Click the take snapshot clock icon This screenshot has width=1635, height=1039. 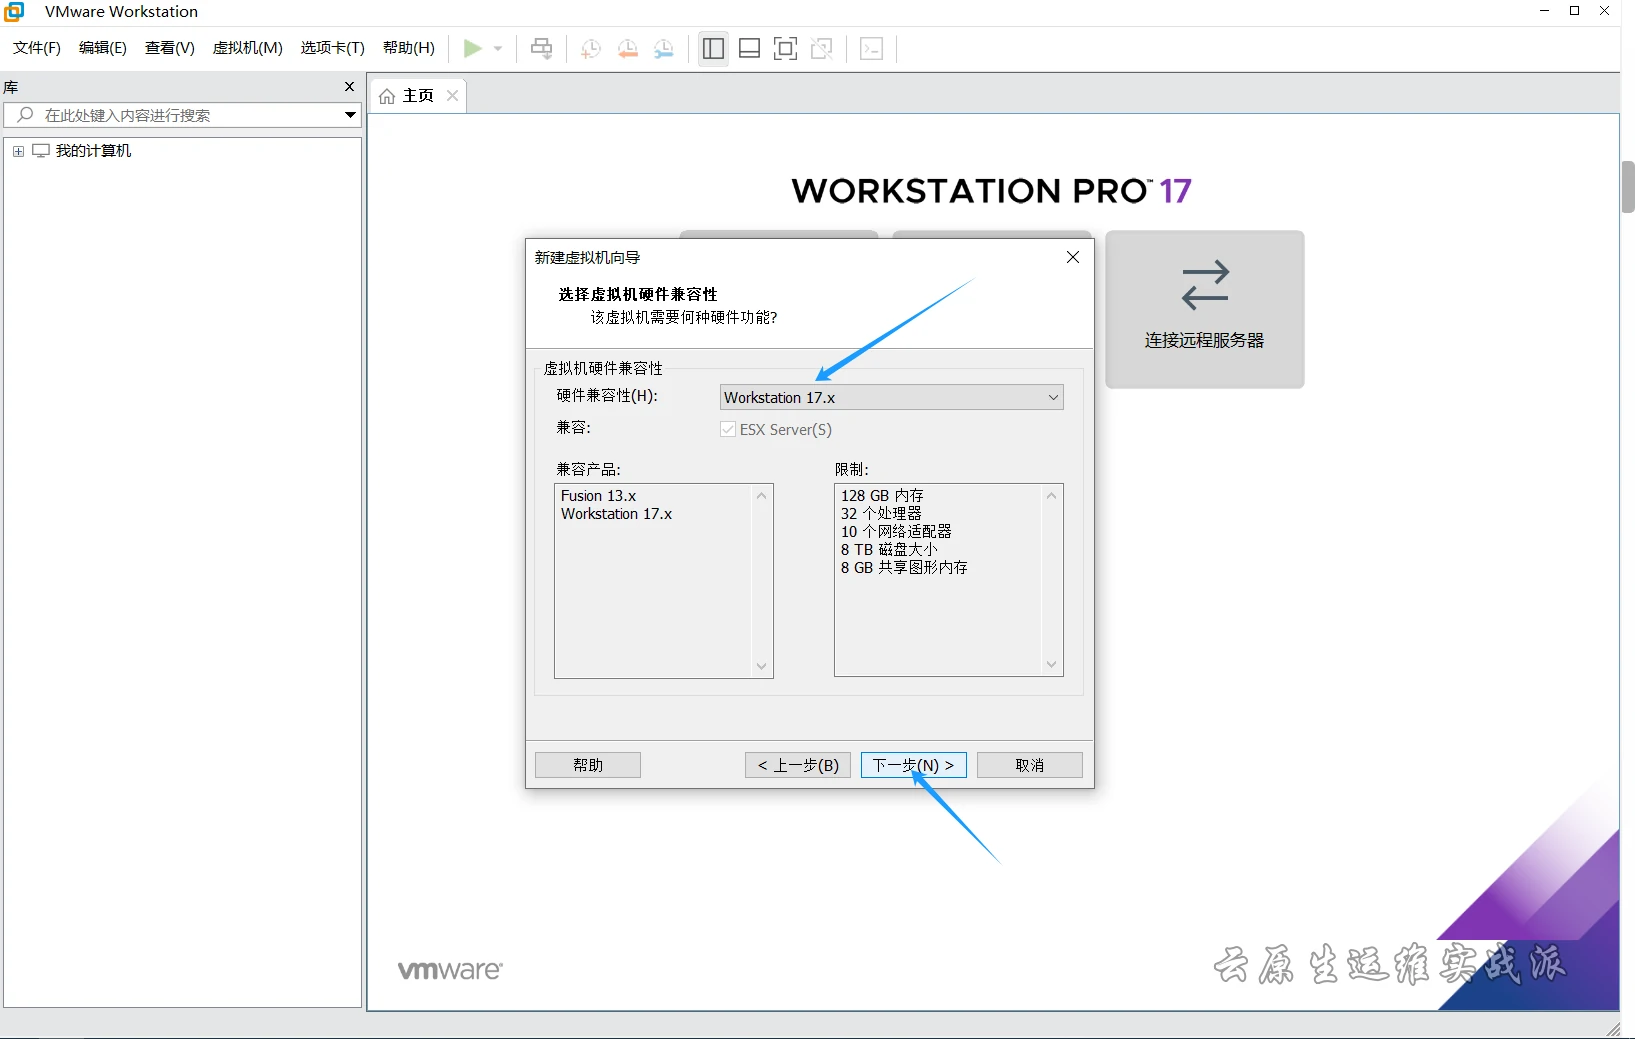tap(591, 48)
